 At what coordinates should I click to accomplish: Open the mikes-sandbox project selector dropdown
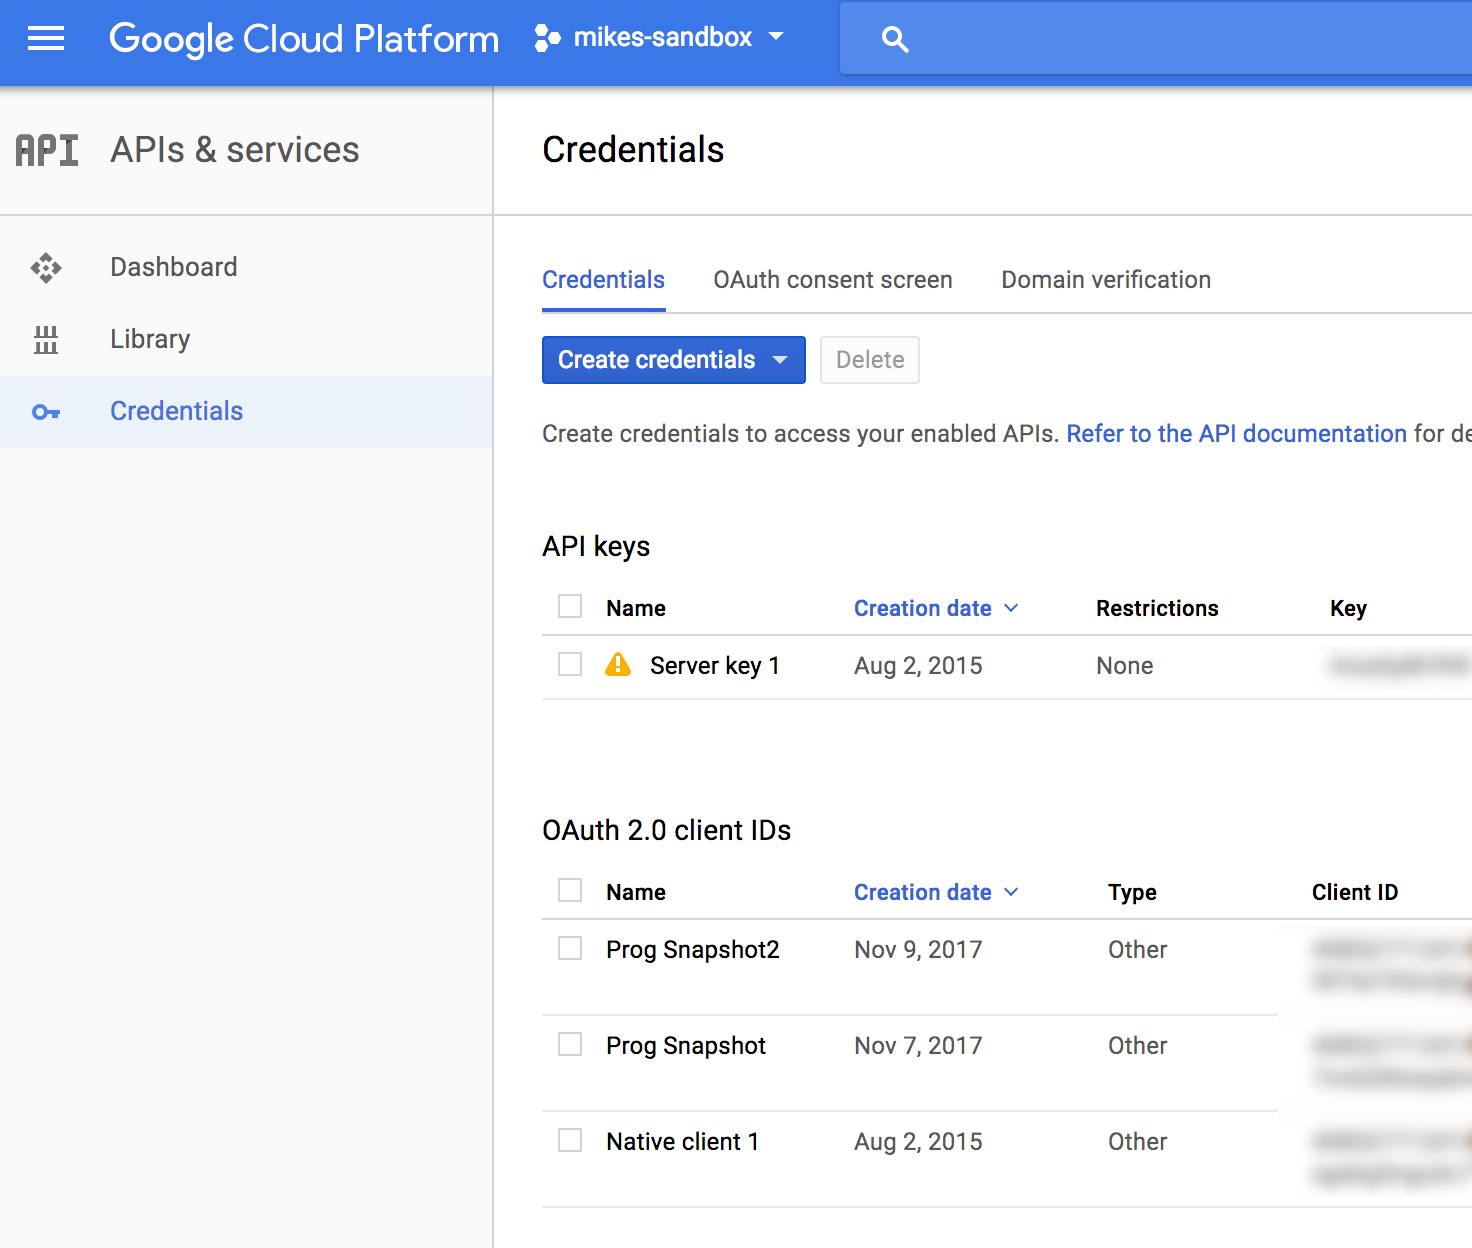[659, 38]
